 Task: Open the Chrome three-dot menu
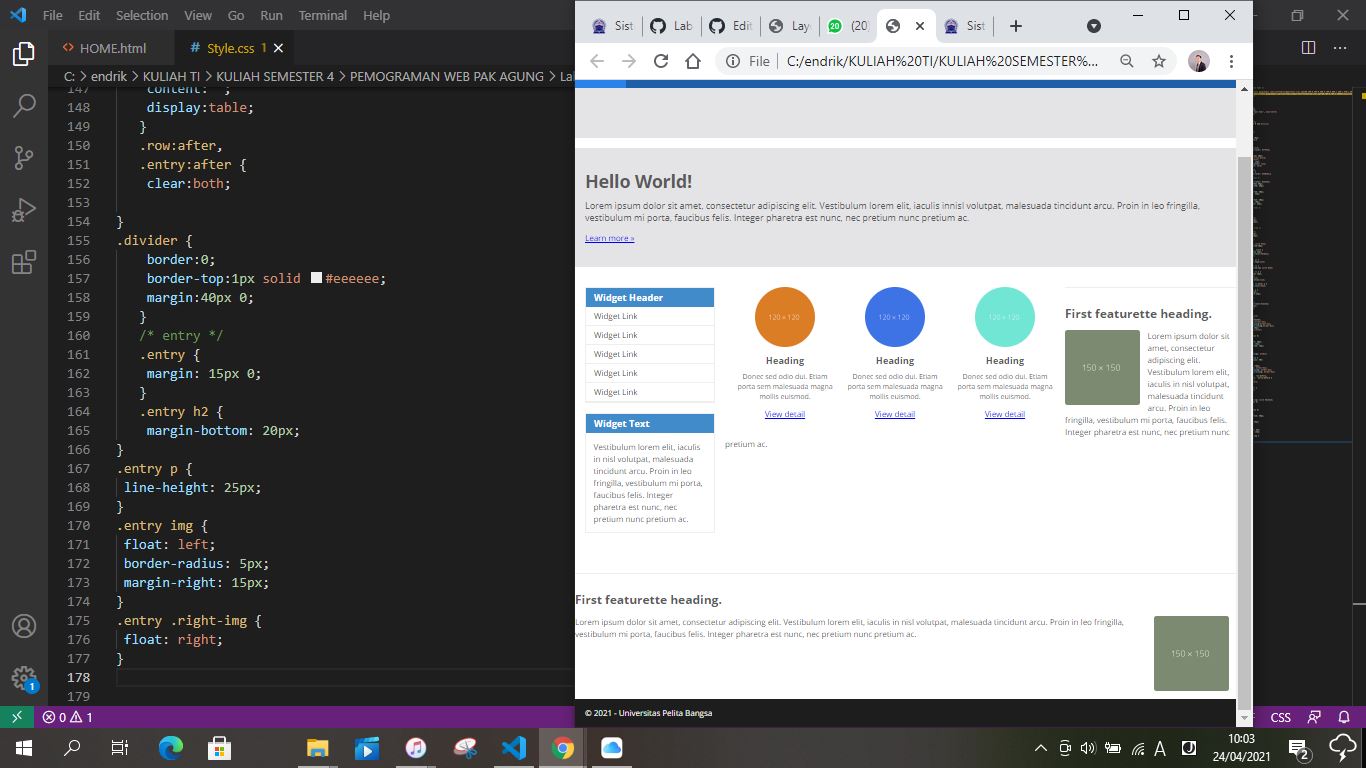[x=1232, y=61]
